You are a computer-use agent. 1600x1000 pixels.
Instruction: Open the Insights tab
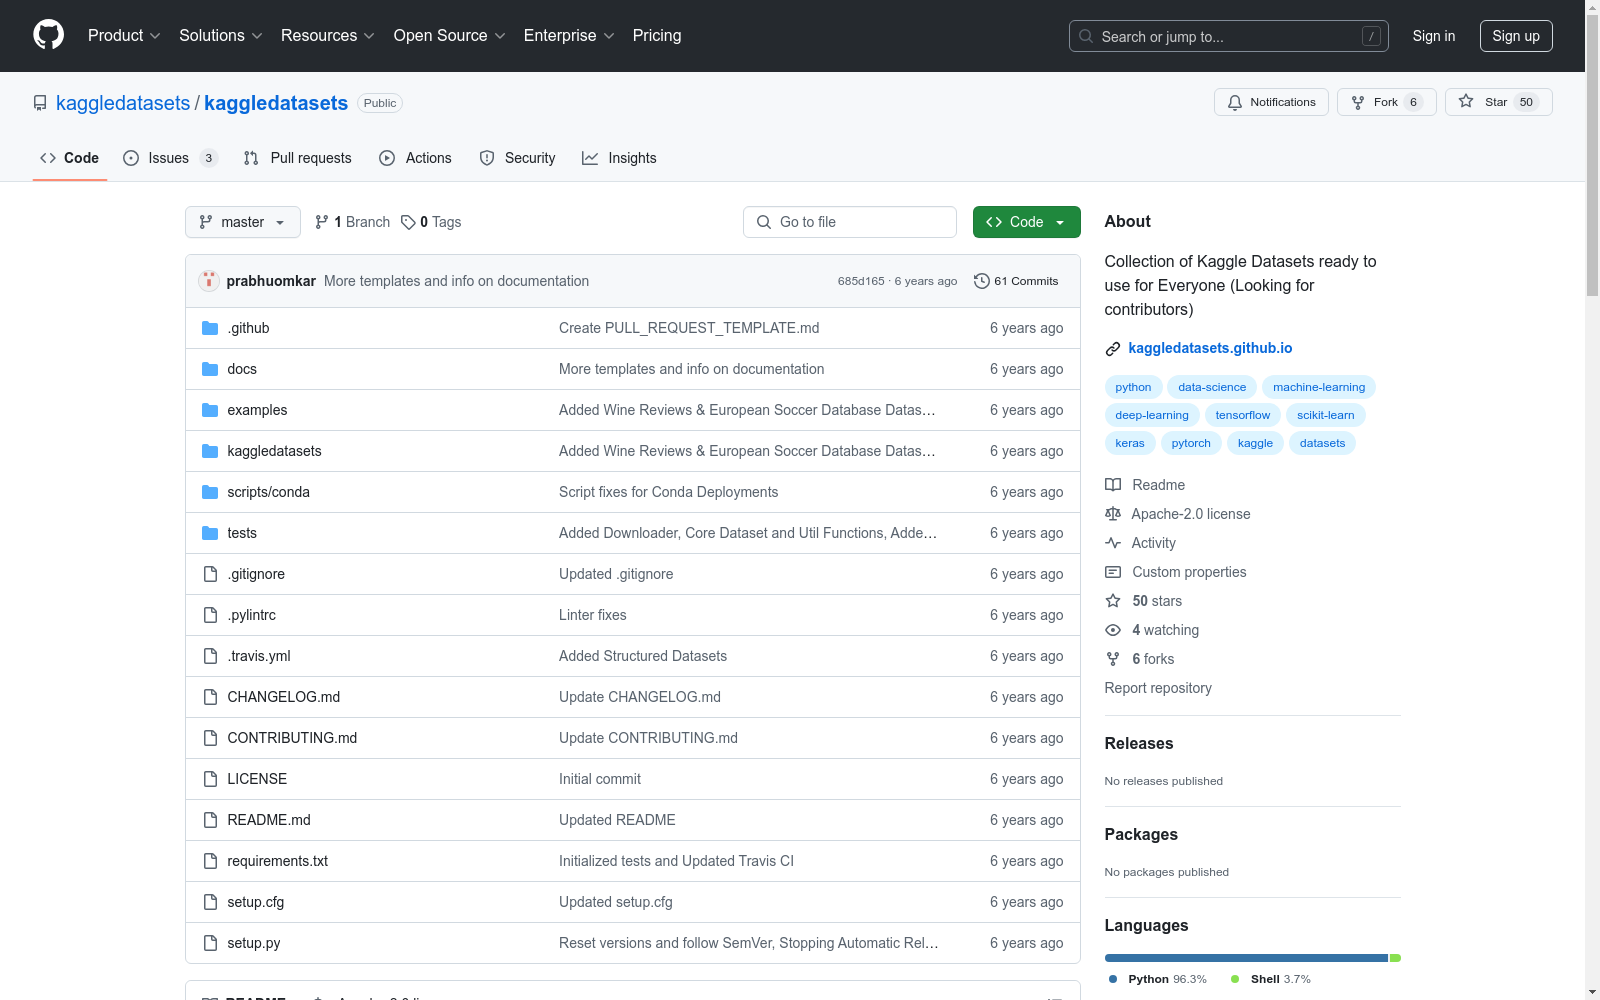pyautogui.click(x=619, y=158)
